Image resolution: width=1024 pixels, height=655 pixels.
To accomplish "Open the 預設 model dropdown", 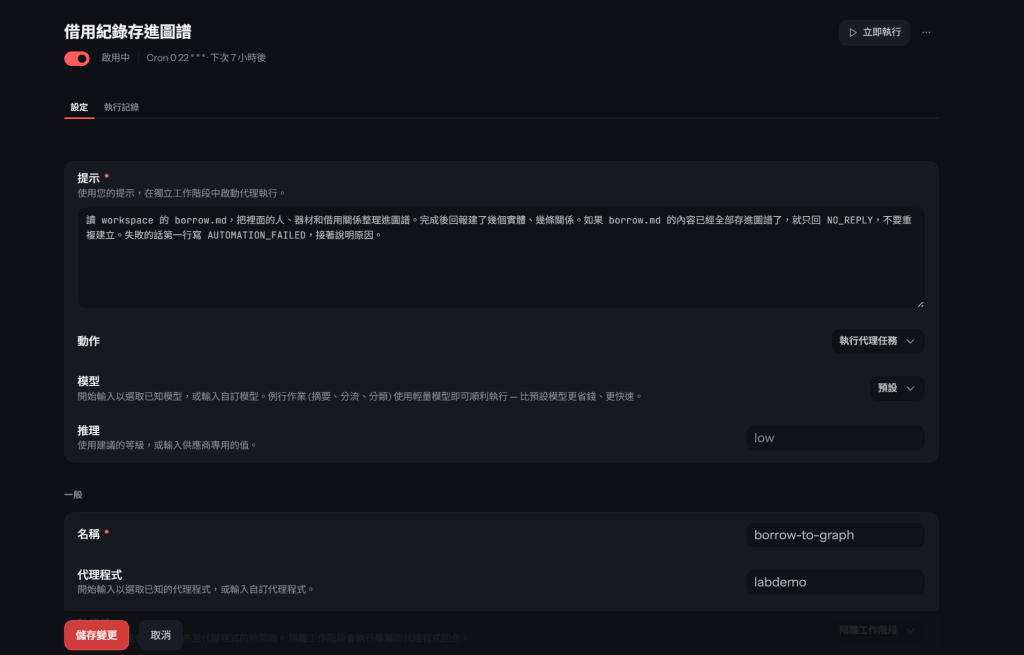I will pyautogui.click(x=897, y=388).
